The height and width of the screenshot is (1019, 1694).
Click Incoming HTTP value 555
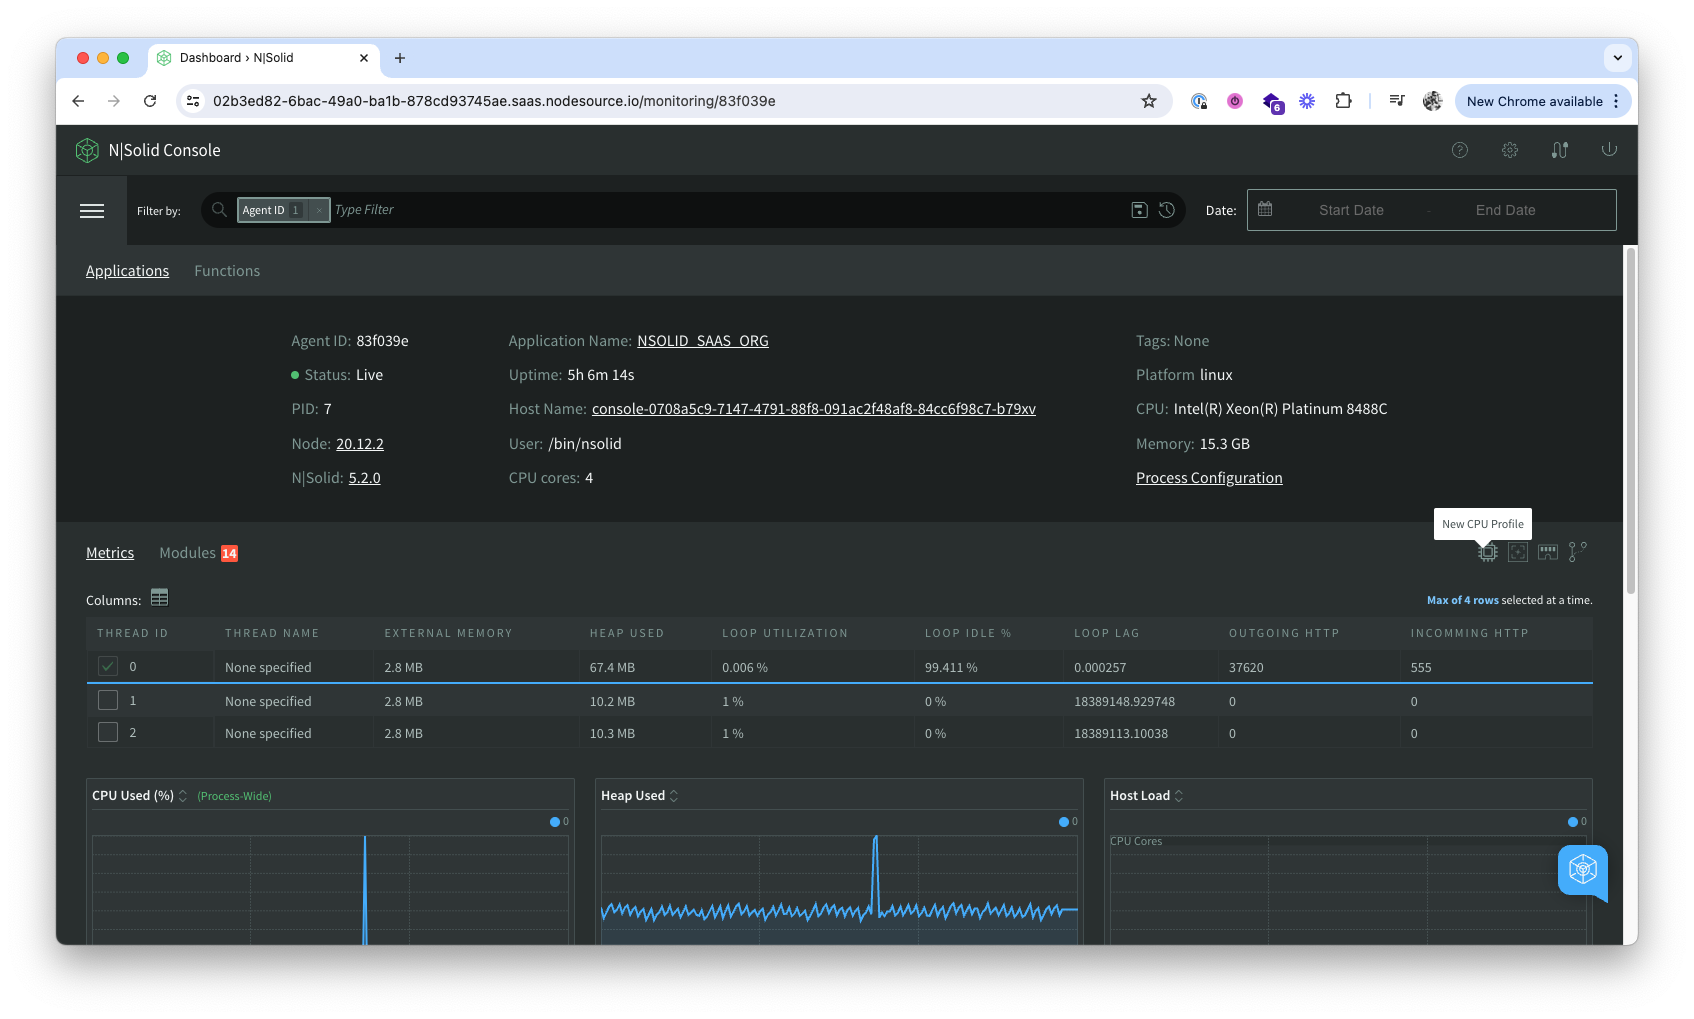(1421, 667)
